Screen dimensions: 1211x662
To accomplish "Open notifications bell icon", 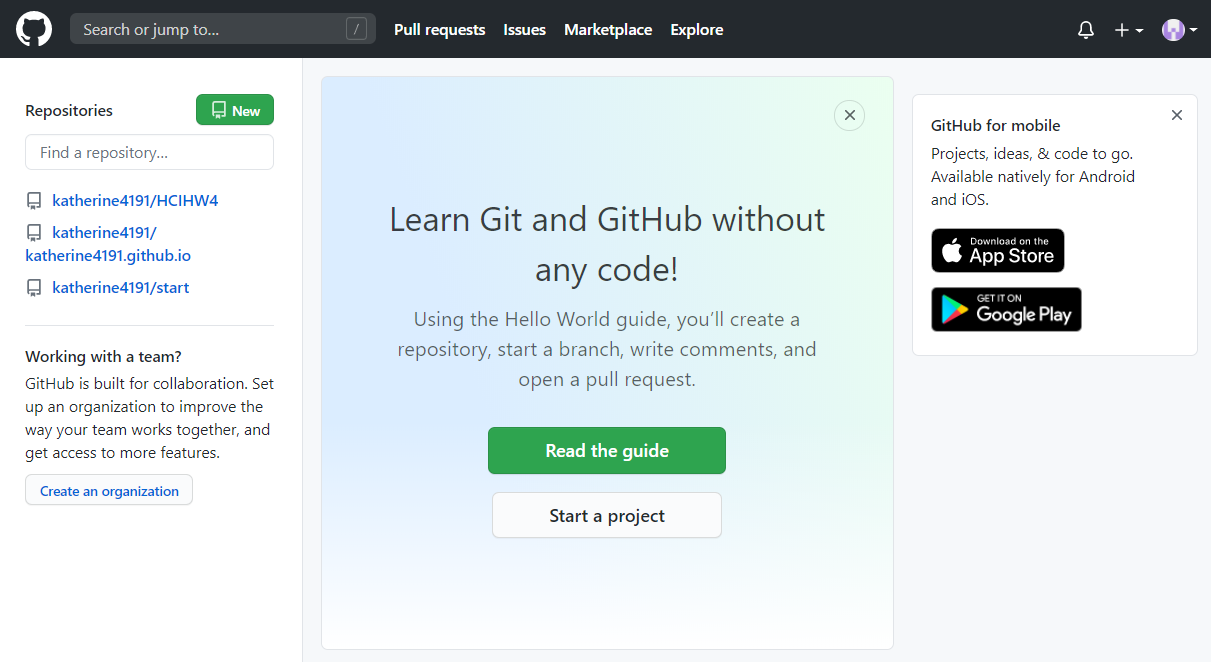I will coord(1086,30).
